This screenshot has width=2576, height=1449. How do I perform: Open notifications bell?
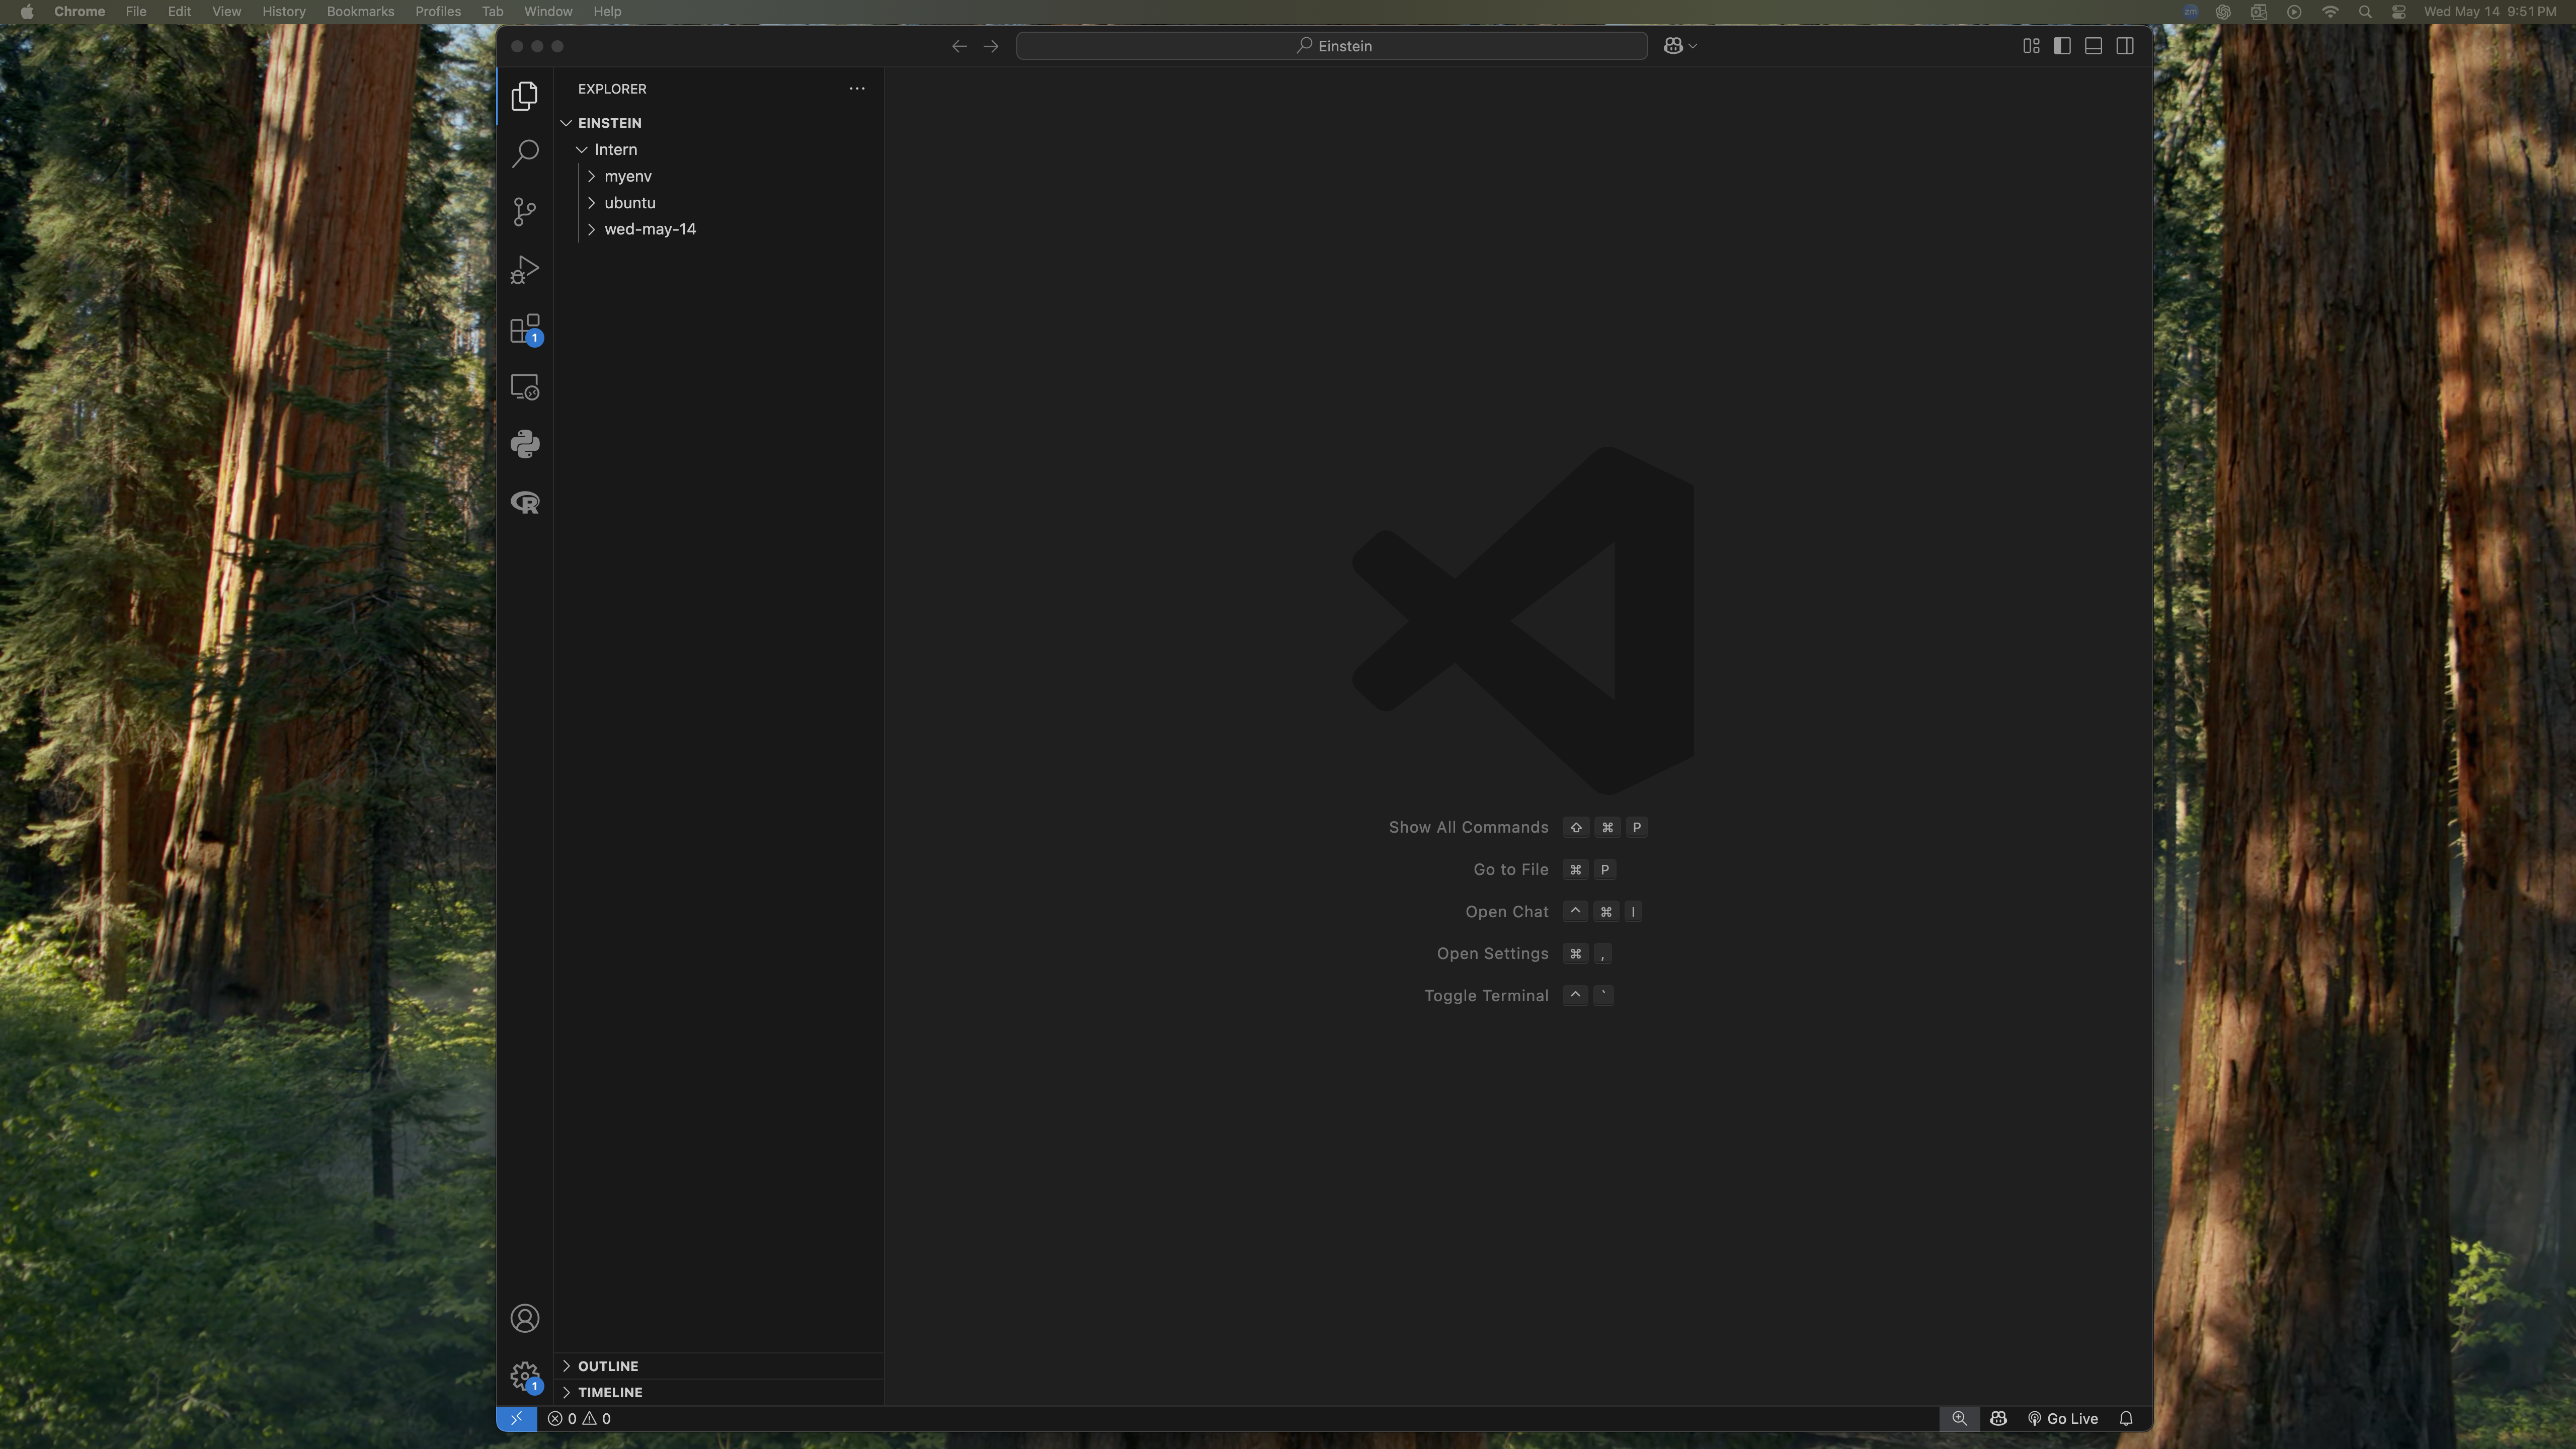coord(2126,1418)
